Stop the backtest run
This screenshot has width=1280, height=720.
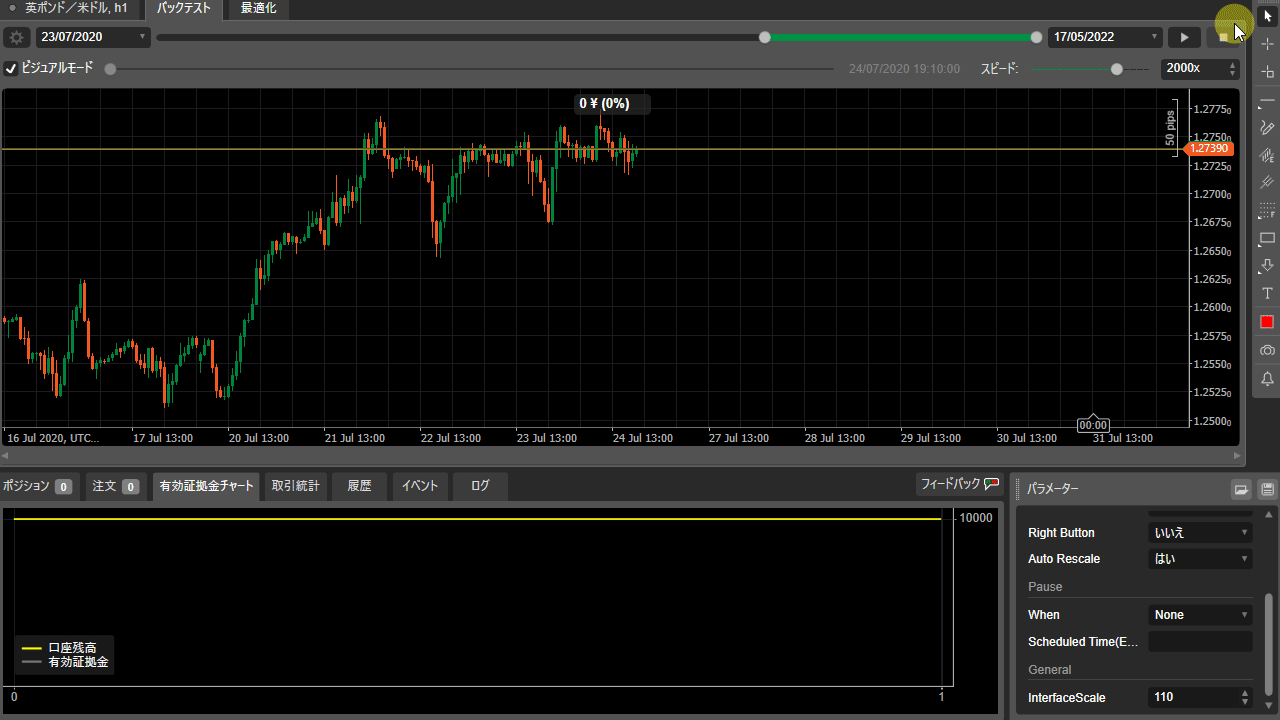click(1223, 37)
